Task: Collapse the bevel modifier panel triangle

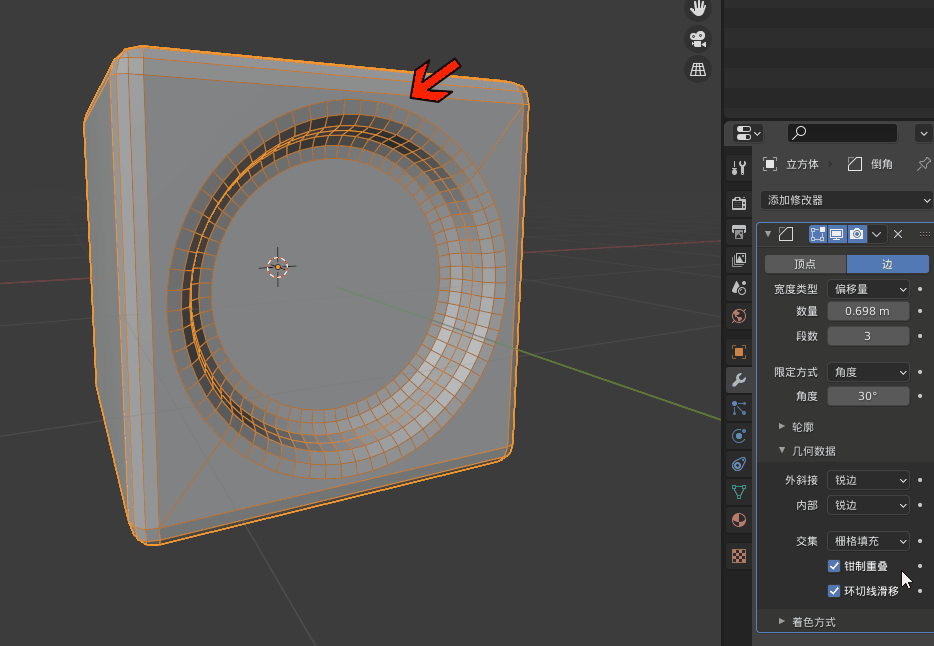Action: click(x=768, y=234)
